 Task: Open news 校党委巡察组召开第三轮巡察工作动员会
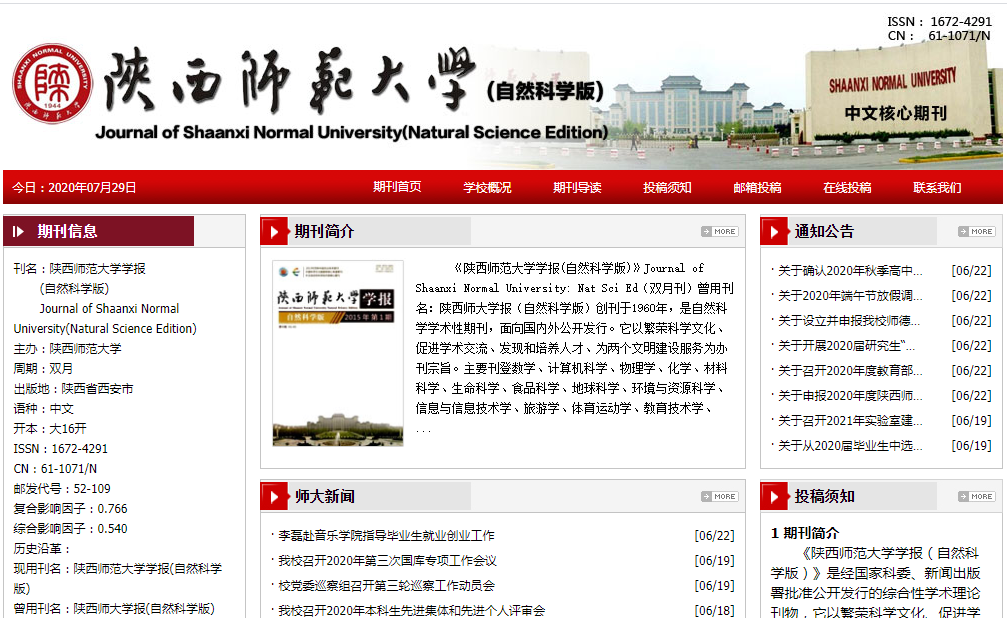387,586
